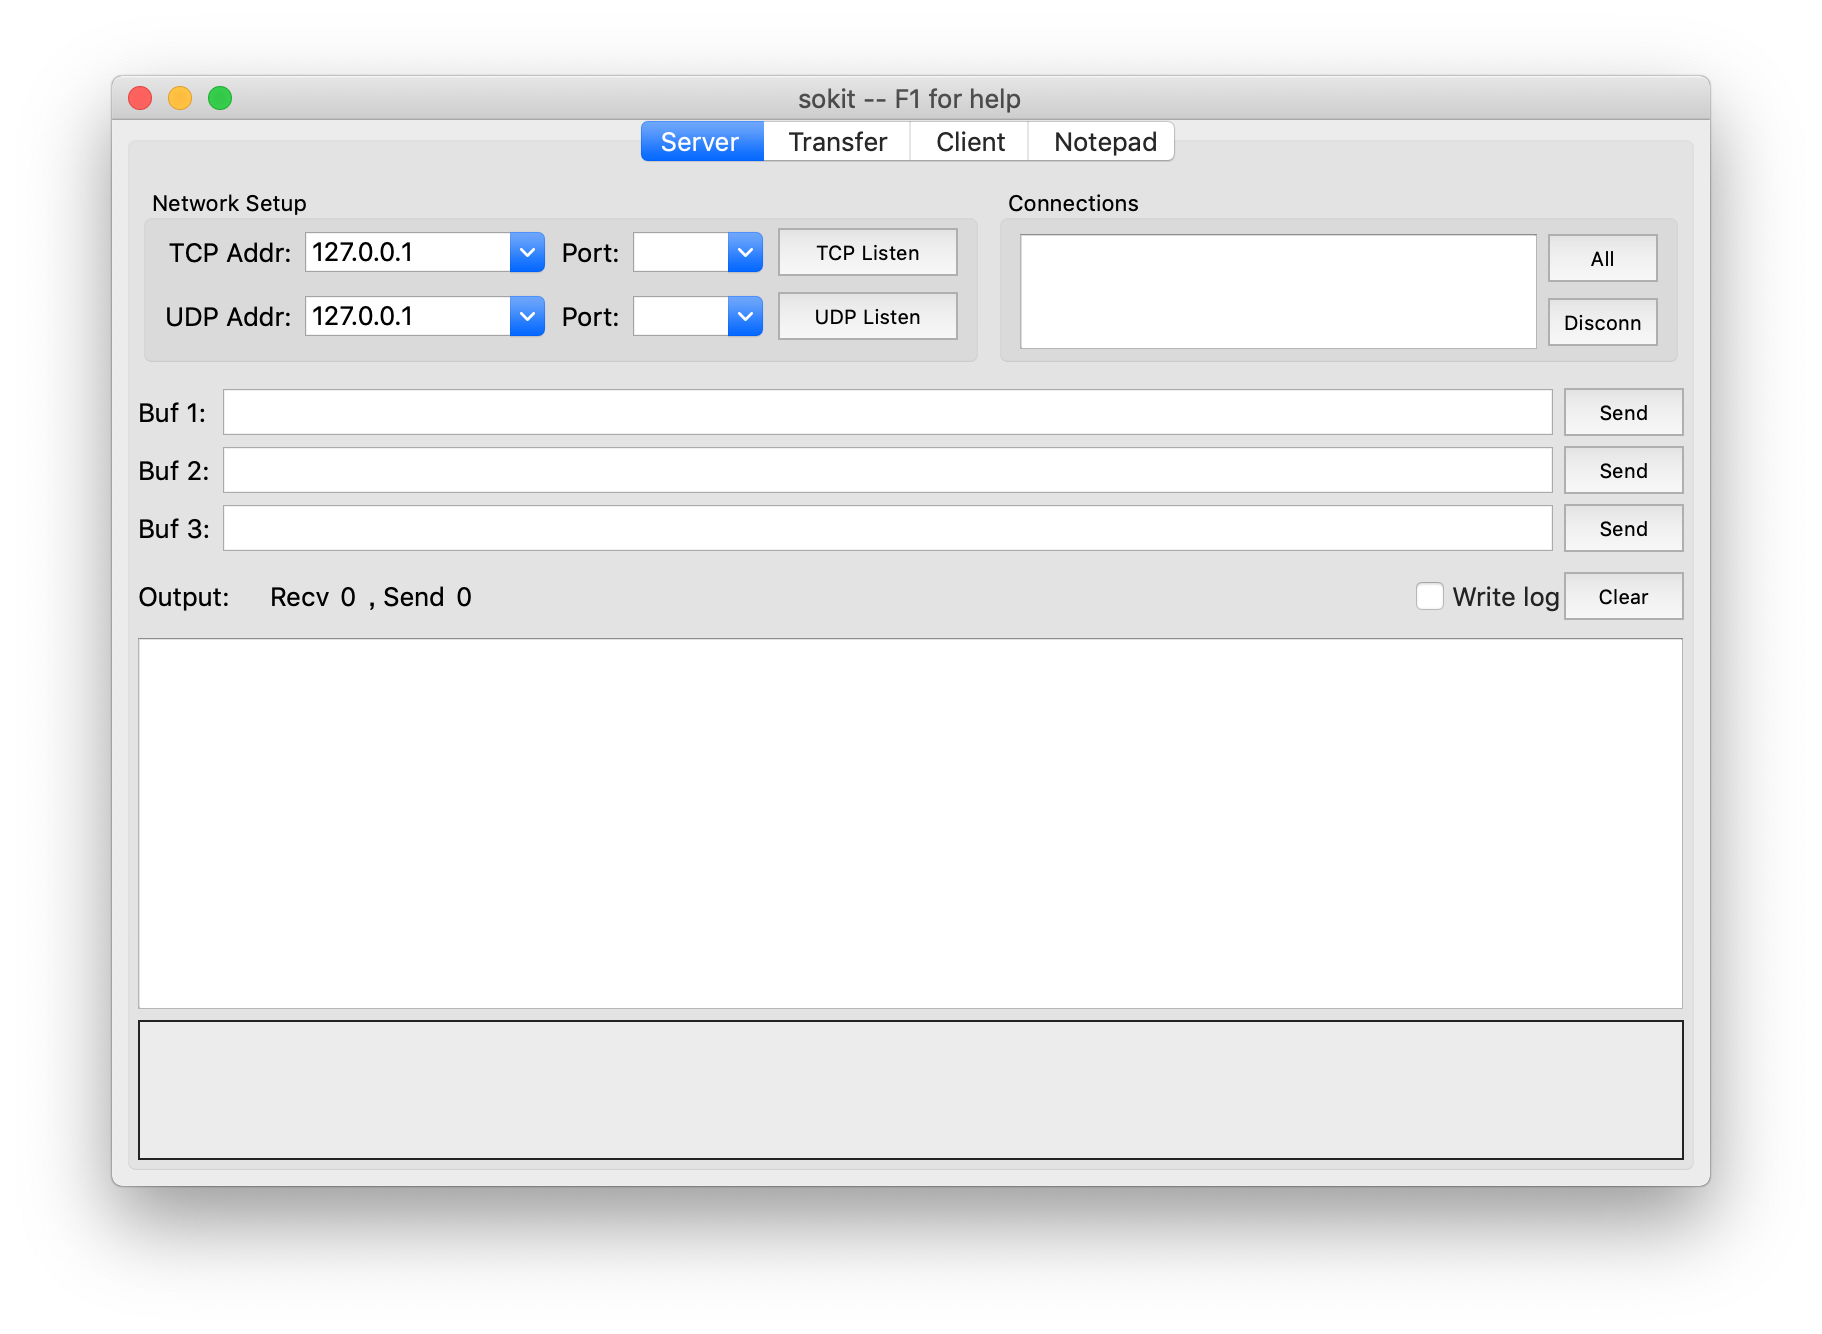Focus the UDP Port input field

[681, 317]
